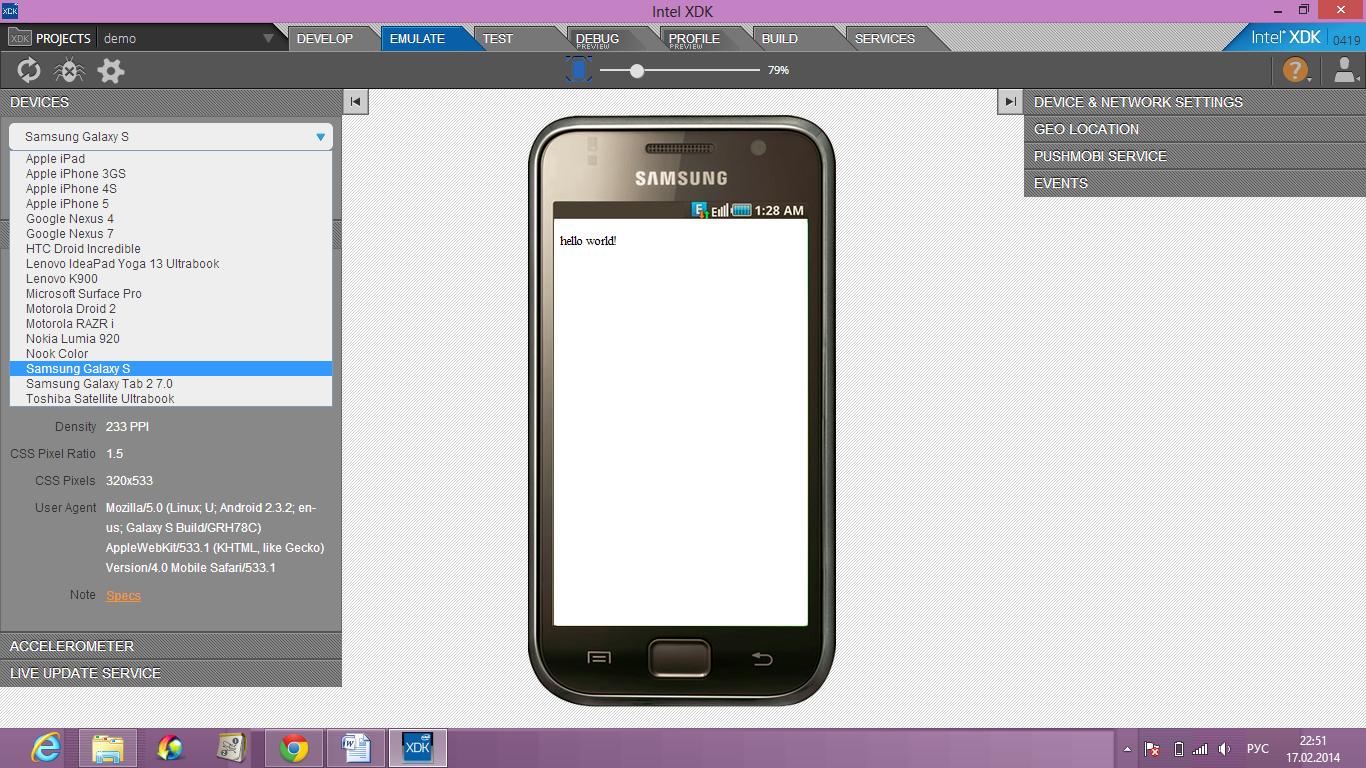Select Apple iPad from device list
Viewport: 1366px width, 768px height.
171,159
